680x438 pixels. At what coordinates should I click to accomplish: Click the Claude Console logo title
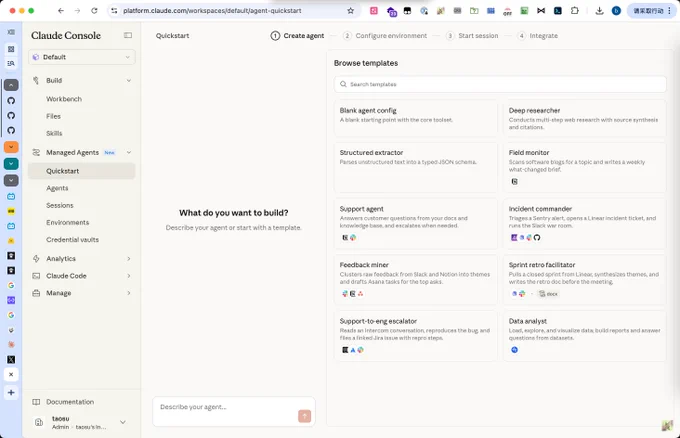point(66,36)
